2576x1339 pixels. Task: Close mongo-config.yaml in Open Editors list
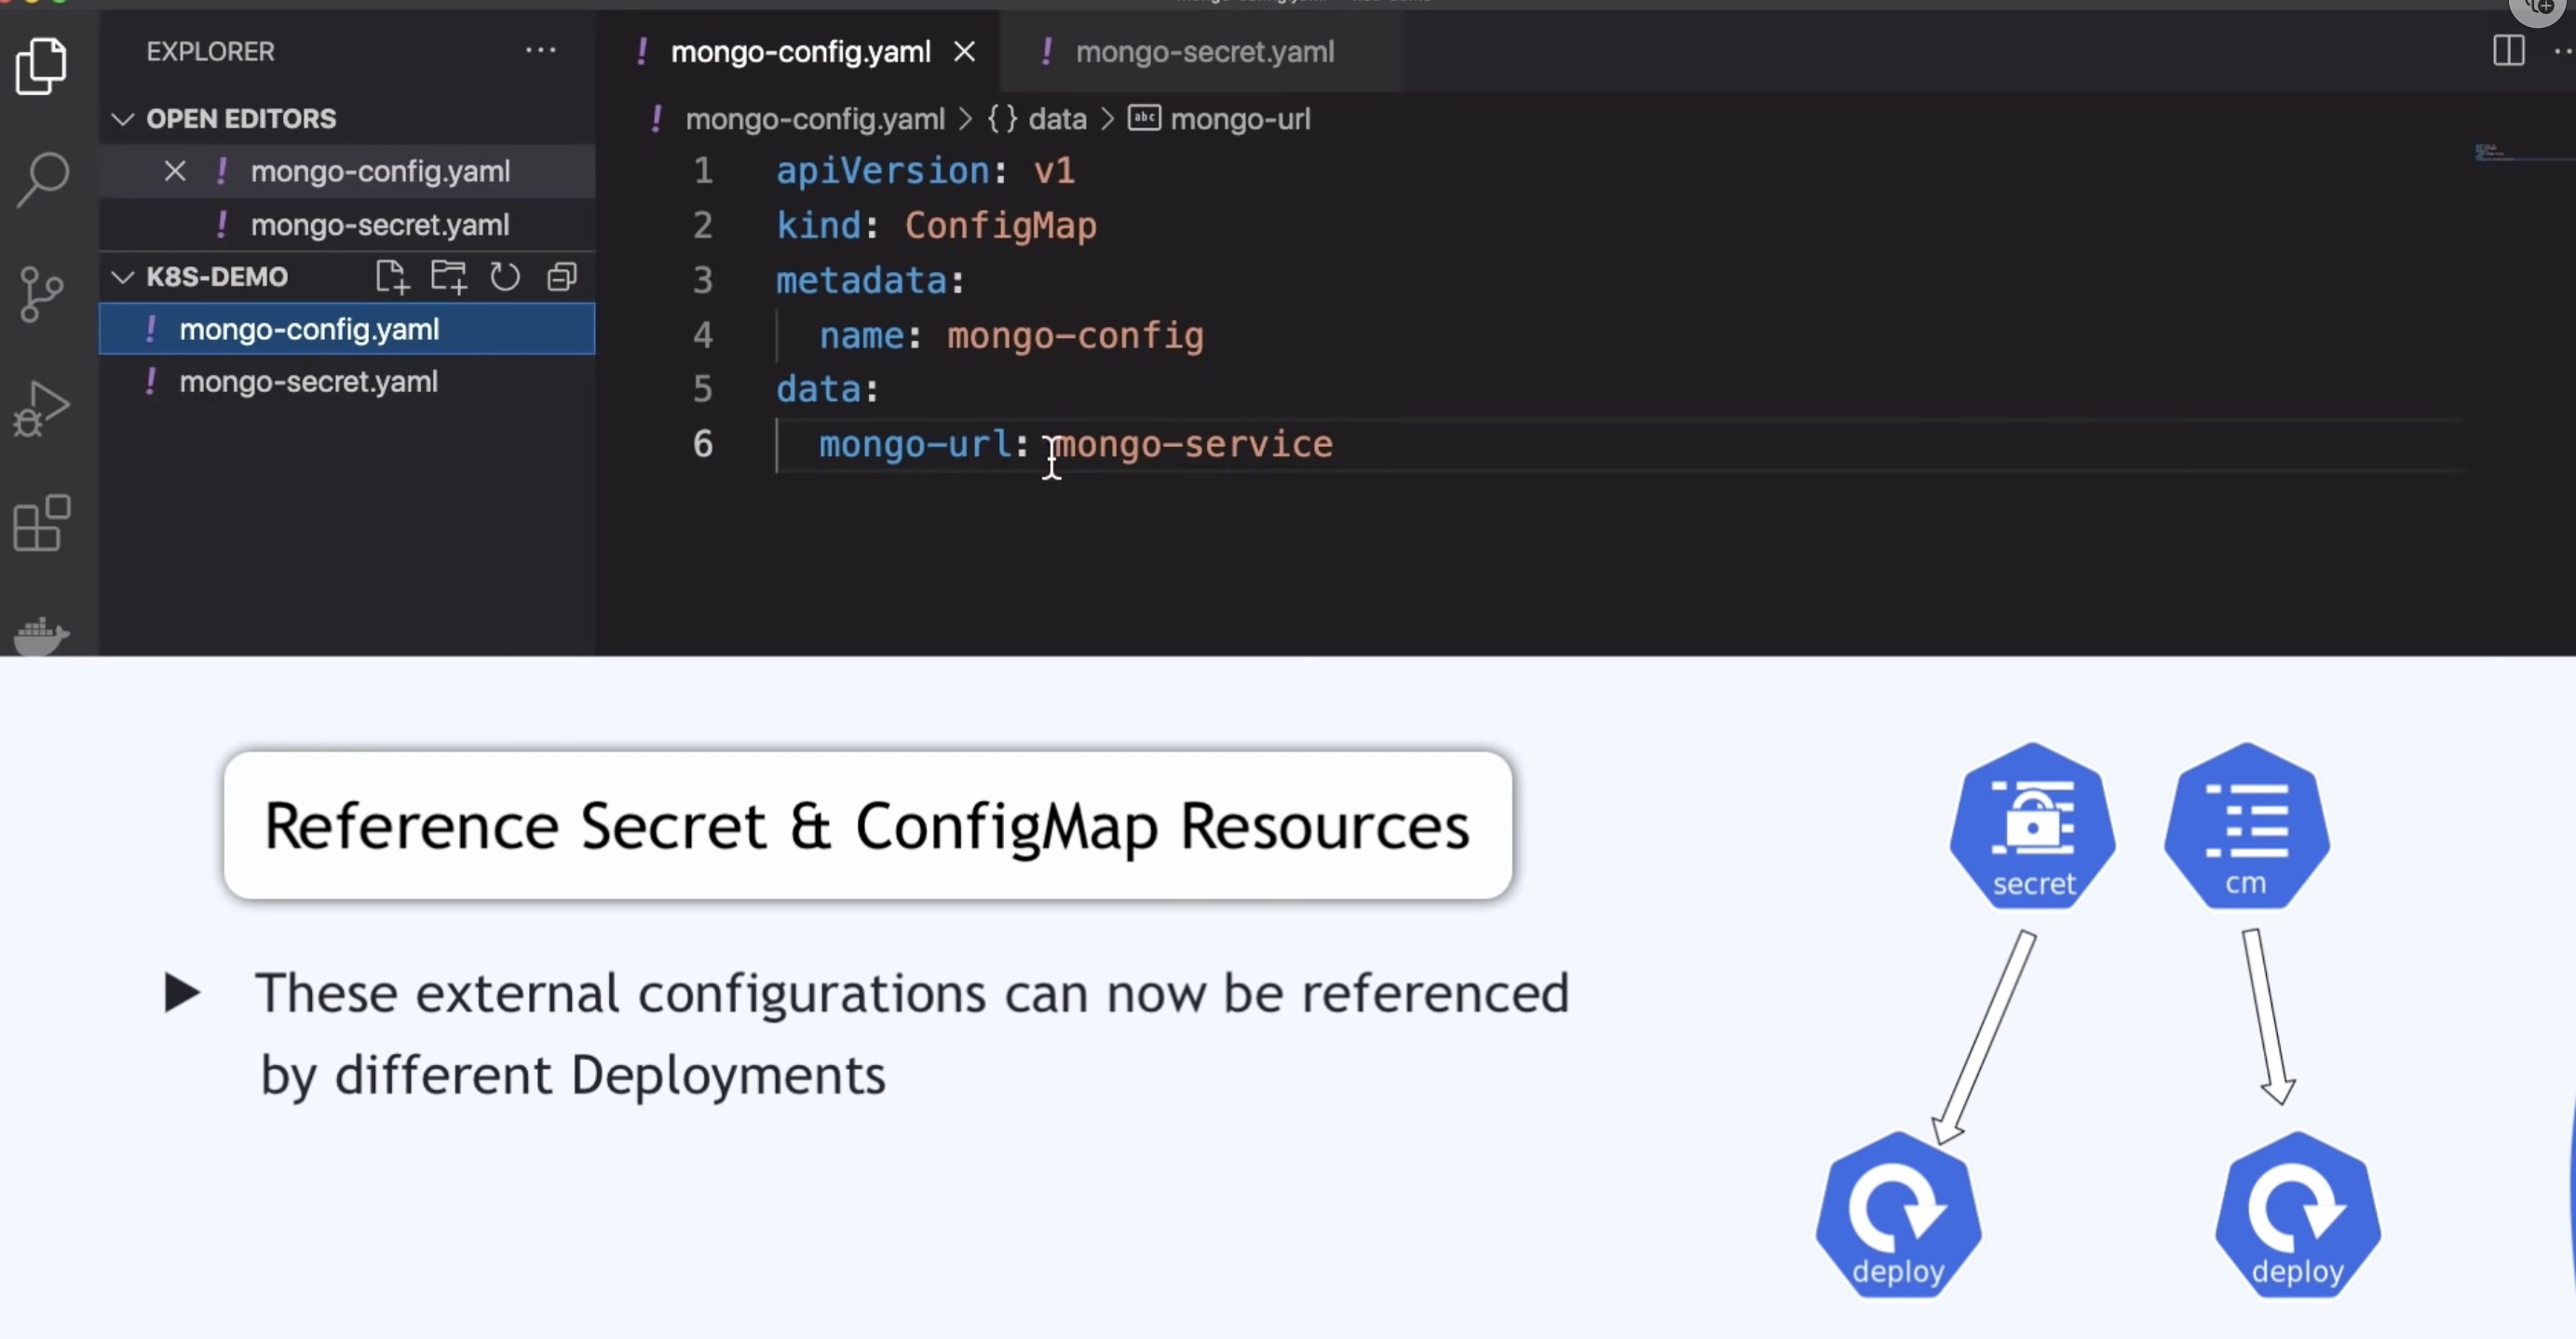click(x=175, y=171)
